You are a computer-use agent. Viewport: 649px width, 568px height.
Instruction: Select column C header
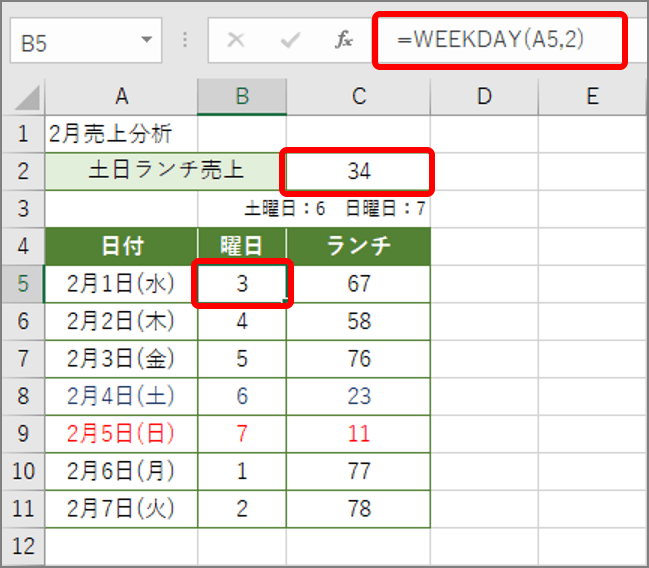pos(358,97)
